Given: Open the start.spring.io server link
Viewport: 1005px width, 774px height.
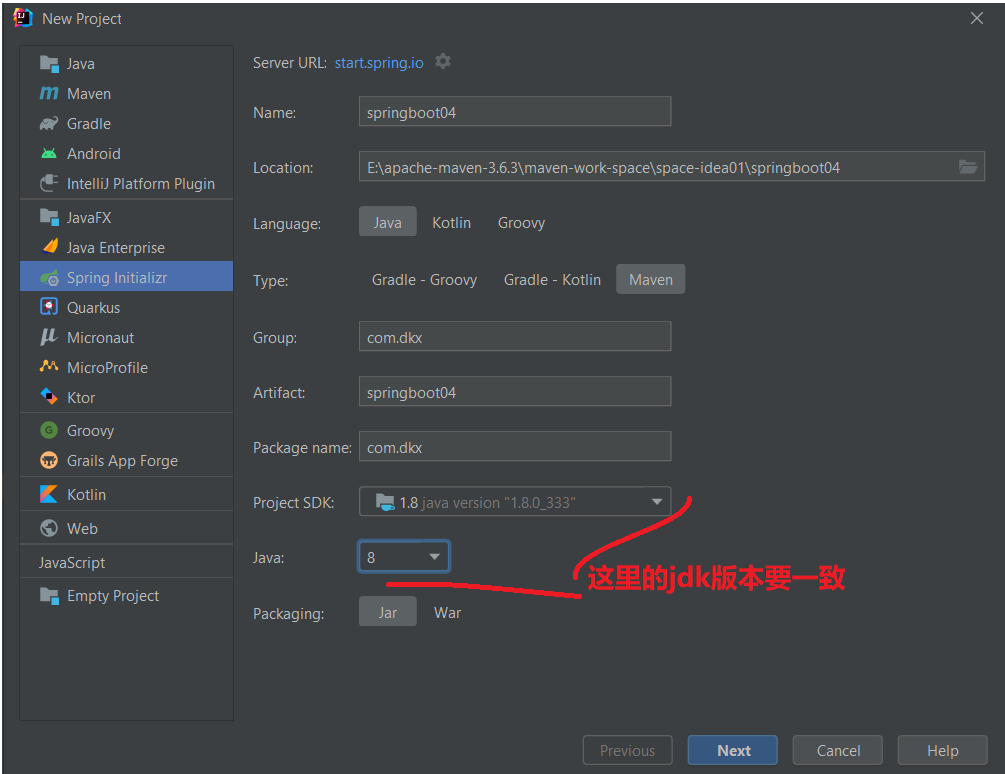Looking at the screenshot, I should pos(379,63).
